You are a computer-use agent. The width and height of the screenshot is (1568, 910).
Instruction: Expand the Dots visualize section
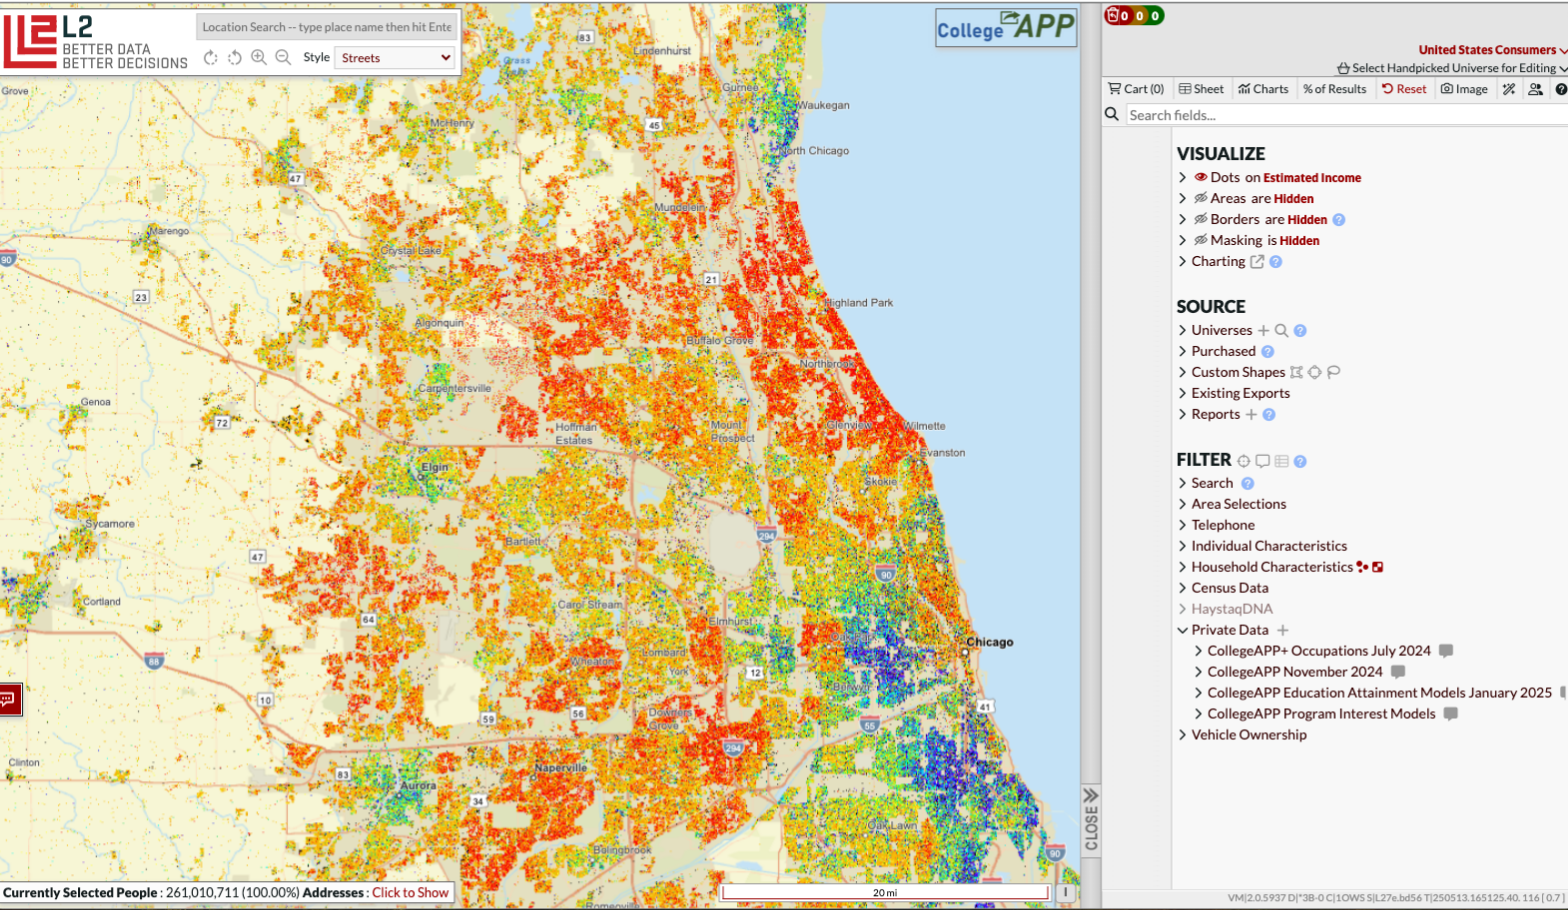click(x=1183, y=177)
